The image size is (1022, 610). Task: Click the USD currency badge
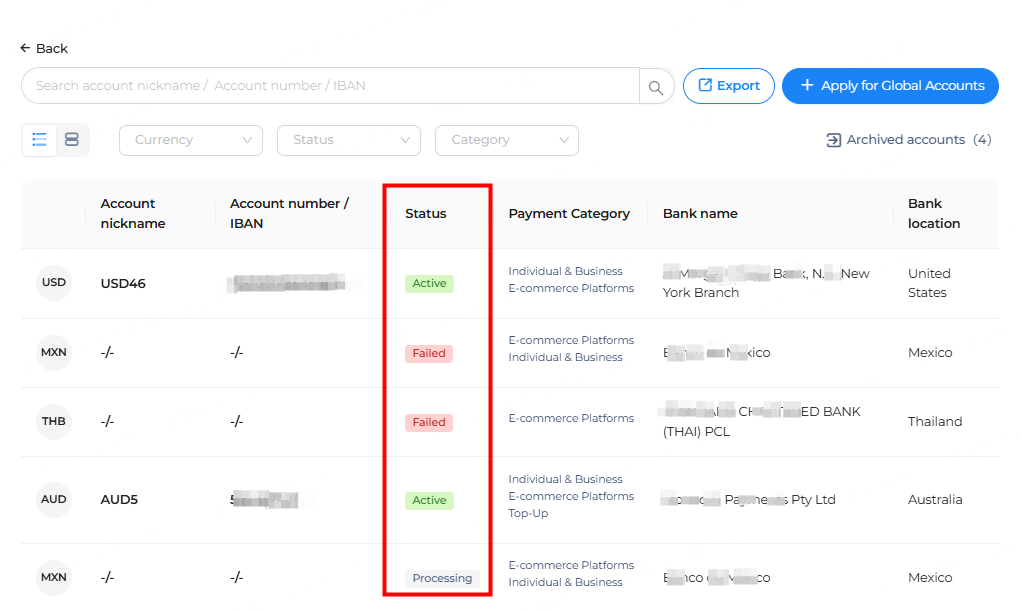coord(53,282)
